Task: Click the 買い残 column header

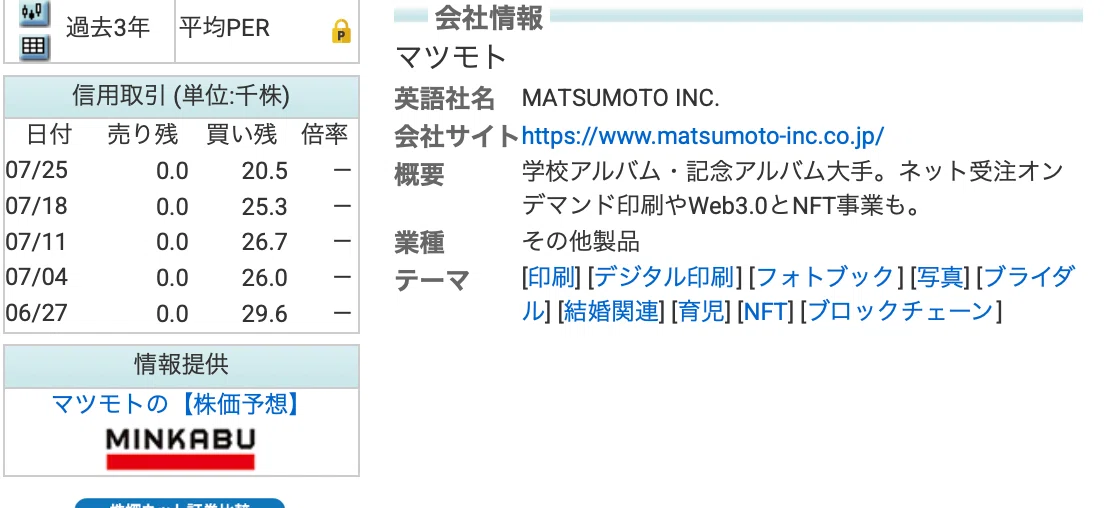Action: point(241,134)
